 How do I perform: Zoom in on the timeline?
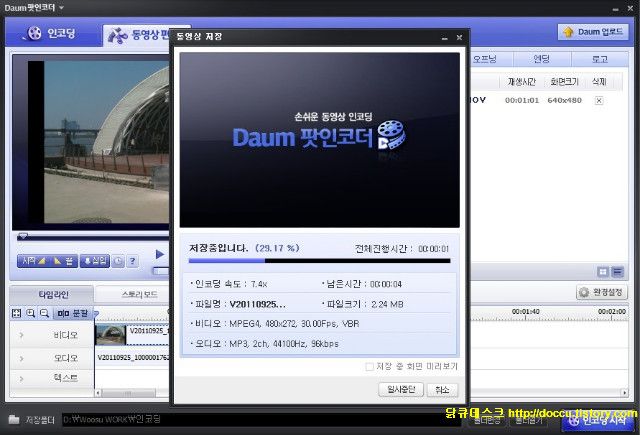pos(31,313)
